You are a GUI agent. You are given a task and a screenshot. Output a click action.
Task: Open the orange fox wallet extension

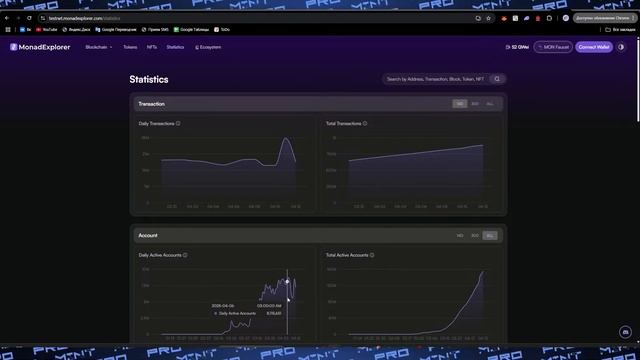pos(504,18)
